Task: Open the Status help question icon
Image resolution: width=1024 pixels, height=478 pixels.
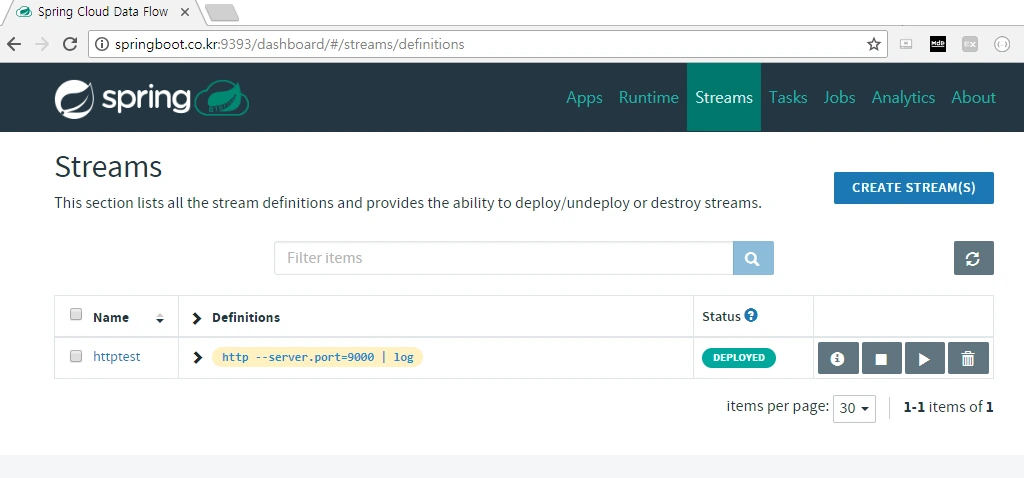Action: pyautogui.click(x=750, y=315)
